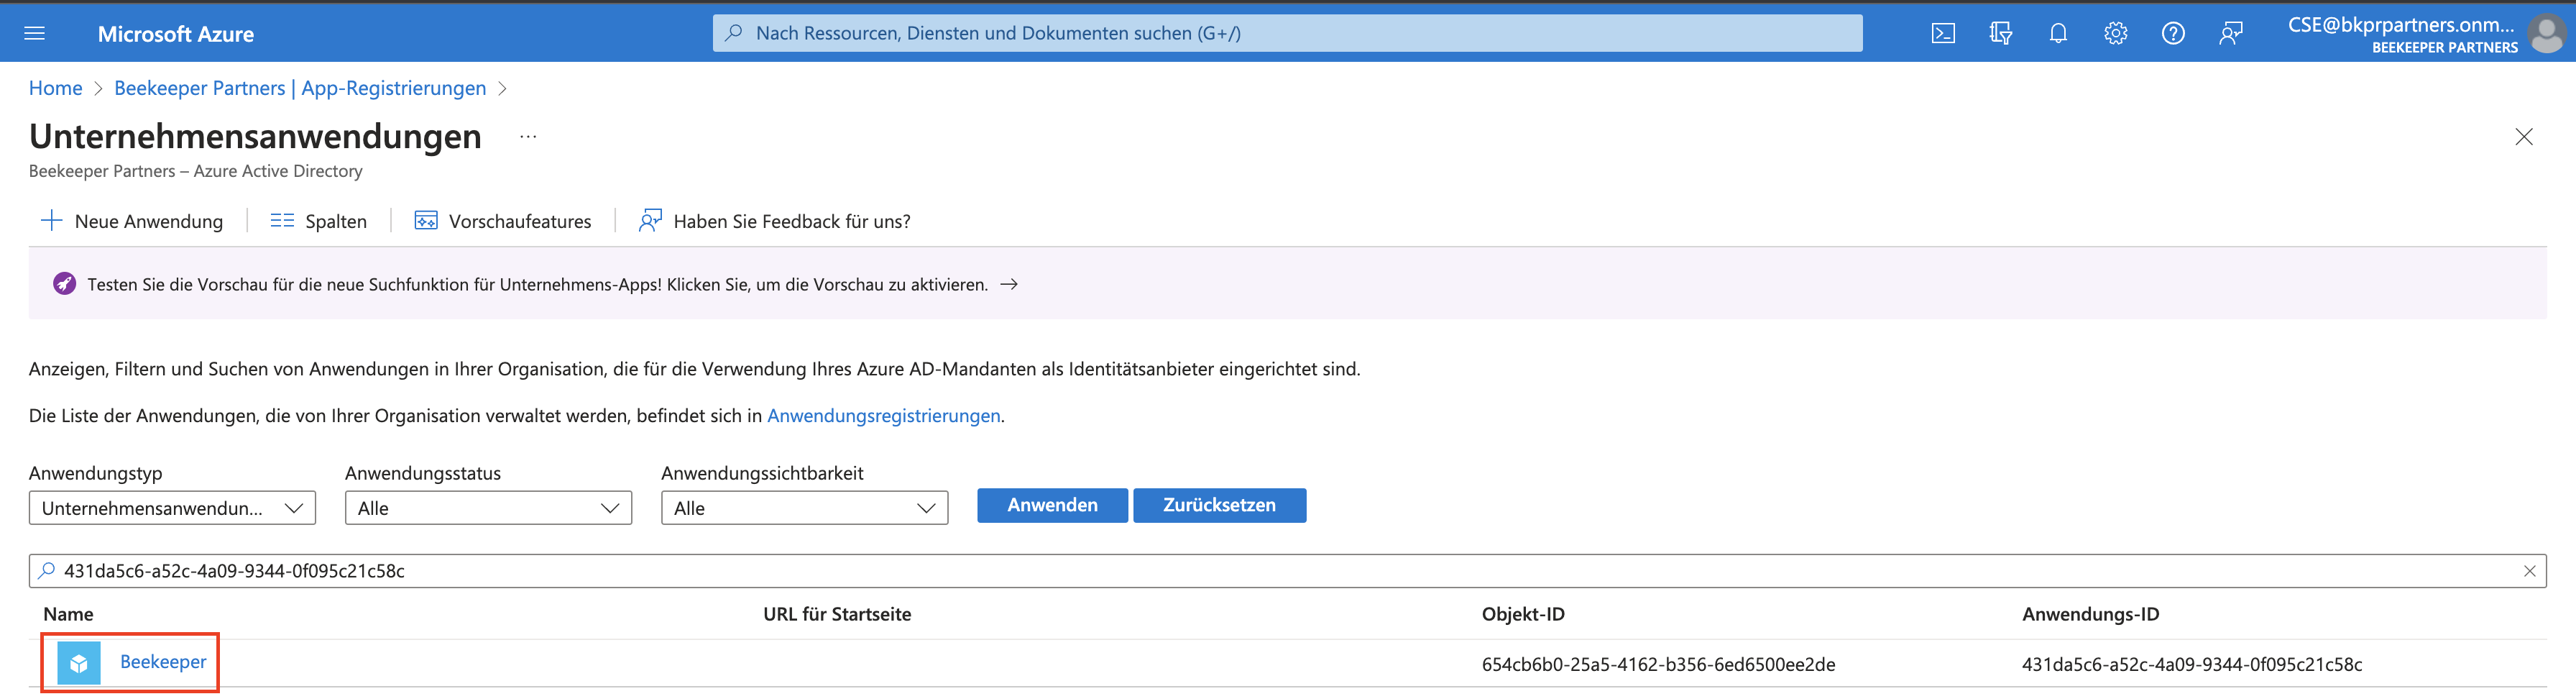Close the Unternehmensanwendungen blade
Viewport: 2576px width, 699px height.
point(2524,137)
